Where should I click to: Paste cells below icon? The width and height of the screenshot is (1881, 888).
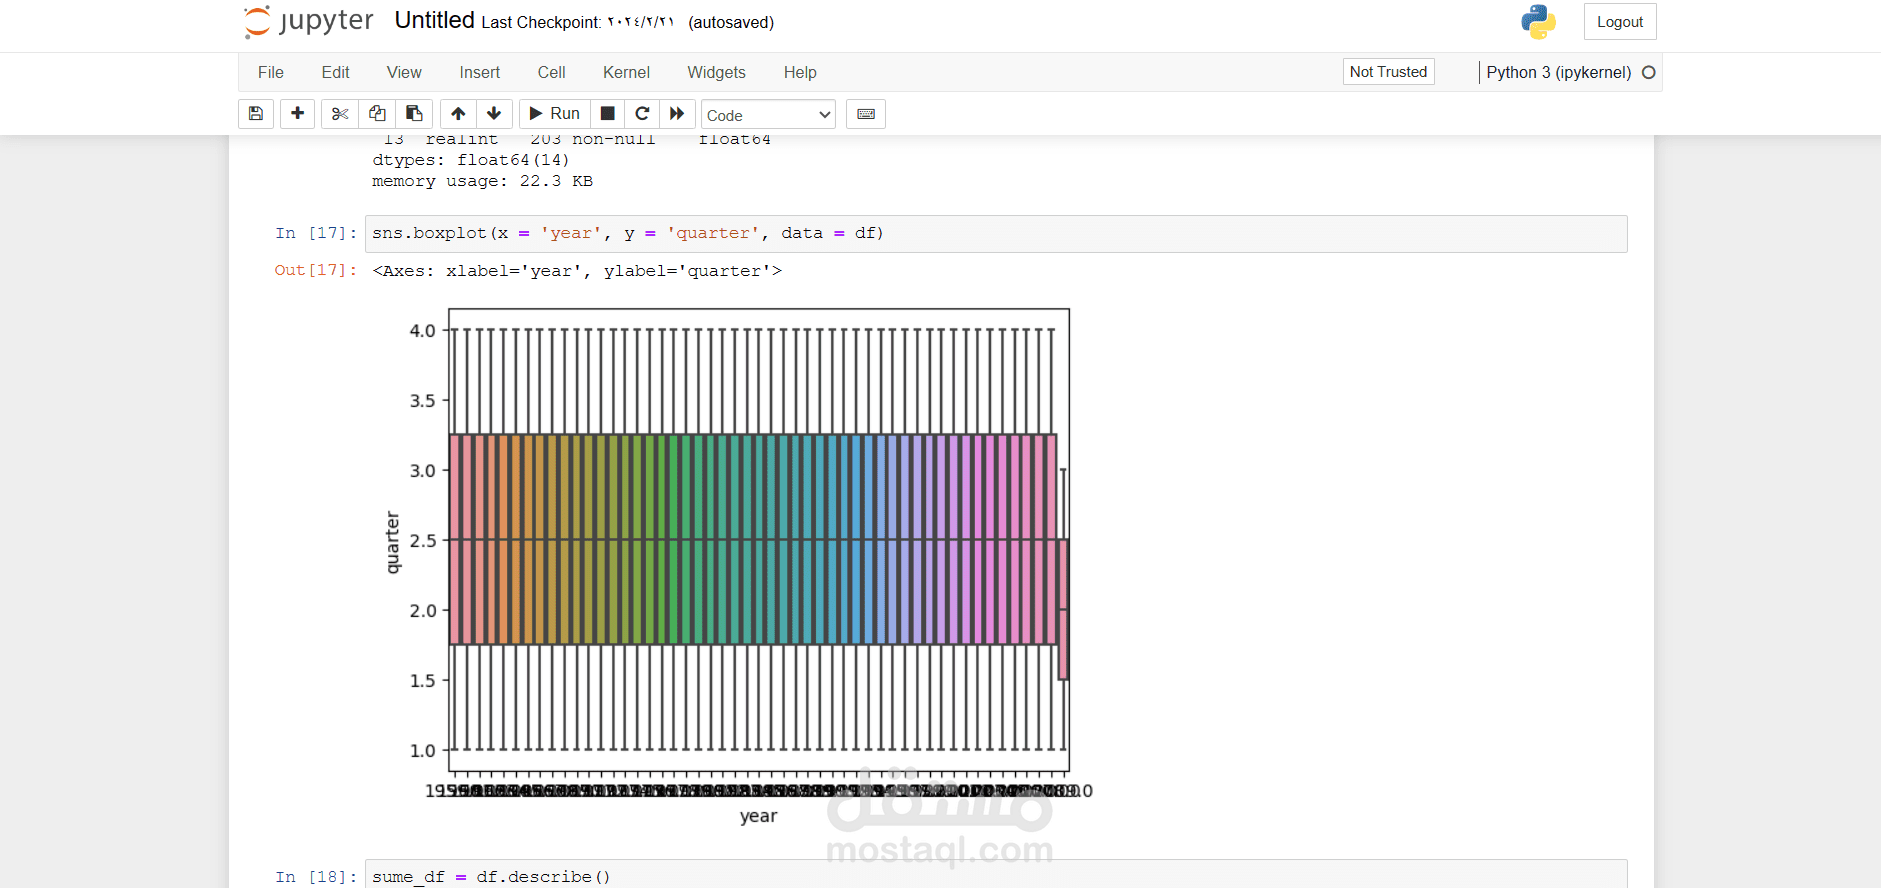click(x=414, y=114)
